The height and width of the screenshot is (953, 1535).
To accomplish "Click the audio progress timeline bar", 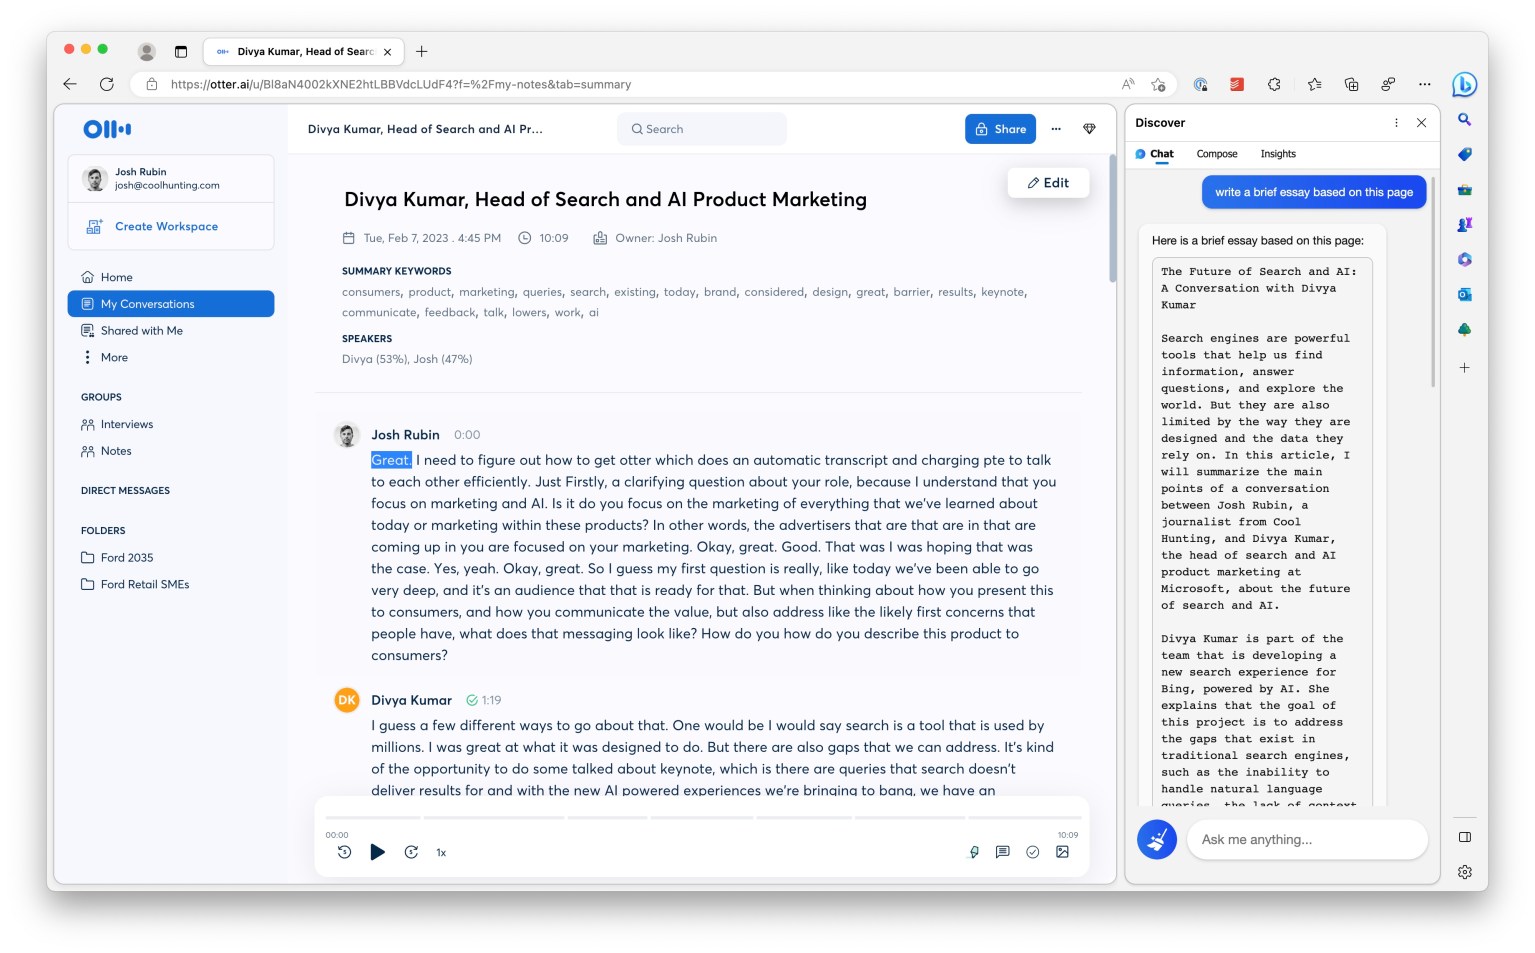I will click(x=700, y=818).
